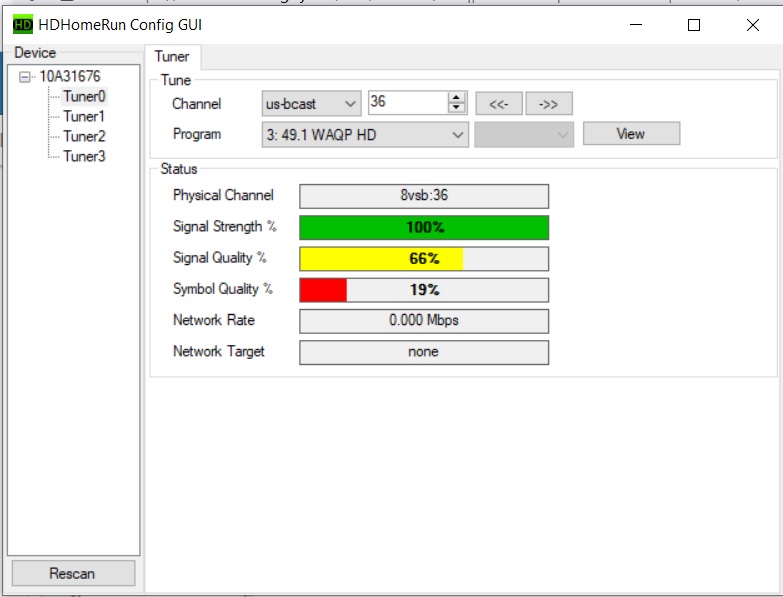The image size is (783, 597).
Task: Open the us-bcast channel map dropdown
Action: point(311,104)
